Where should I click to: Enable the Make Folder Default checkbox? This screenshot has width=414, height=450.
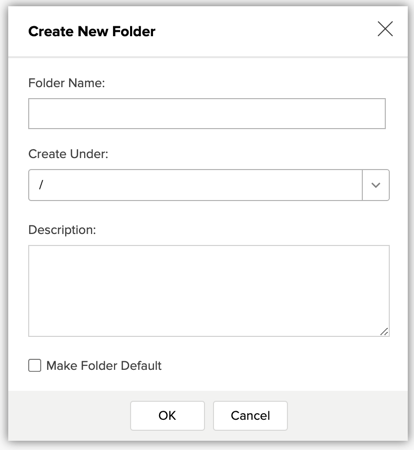pos(35,365)
